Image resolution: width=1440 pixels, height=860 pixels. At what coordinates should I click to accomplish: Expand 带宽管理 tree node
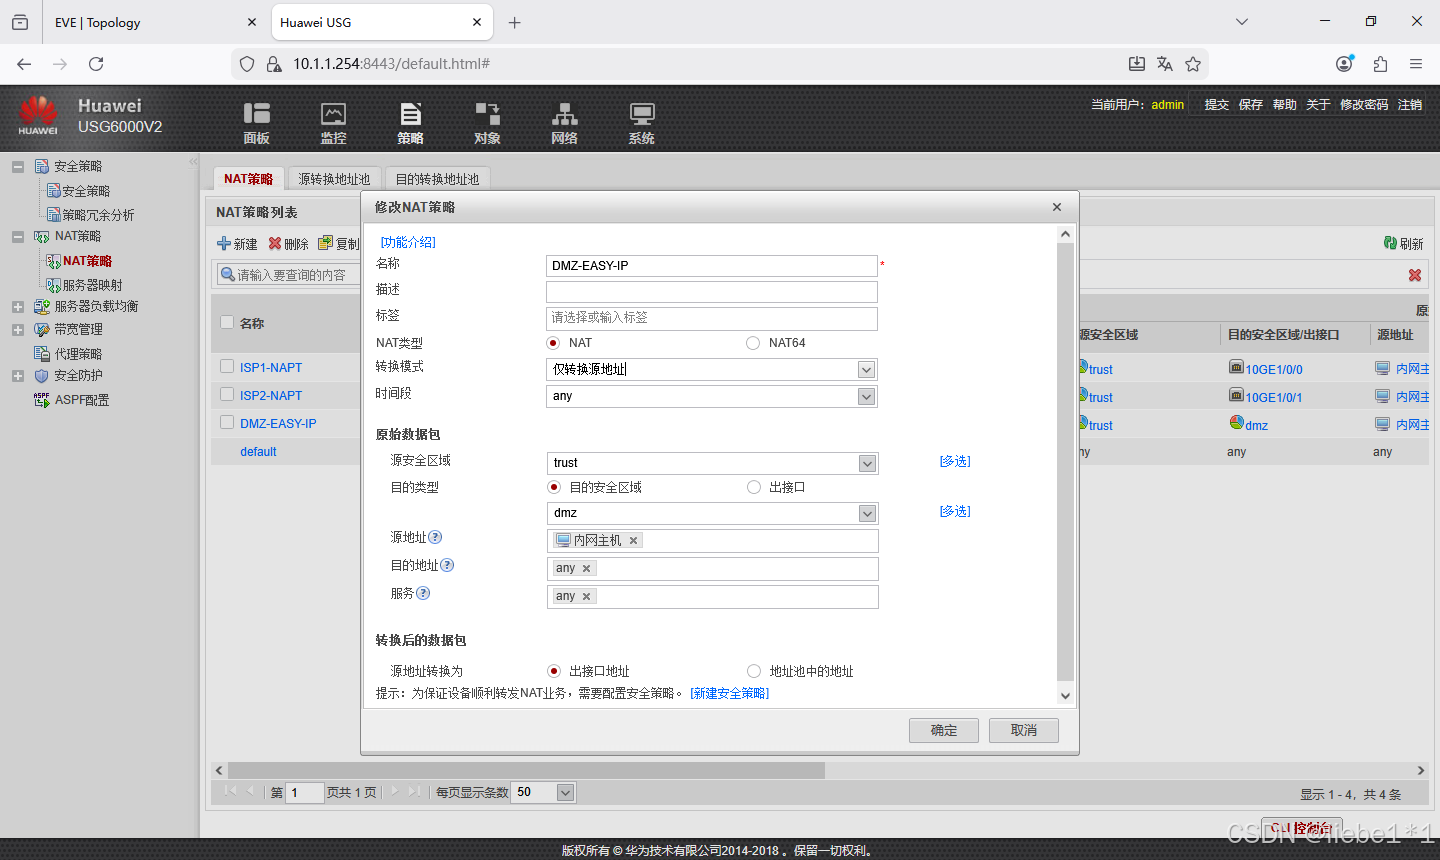18,330
